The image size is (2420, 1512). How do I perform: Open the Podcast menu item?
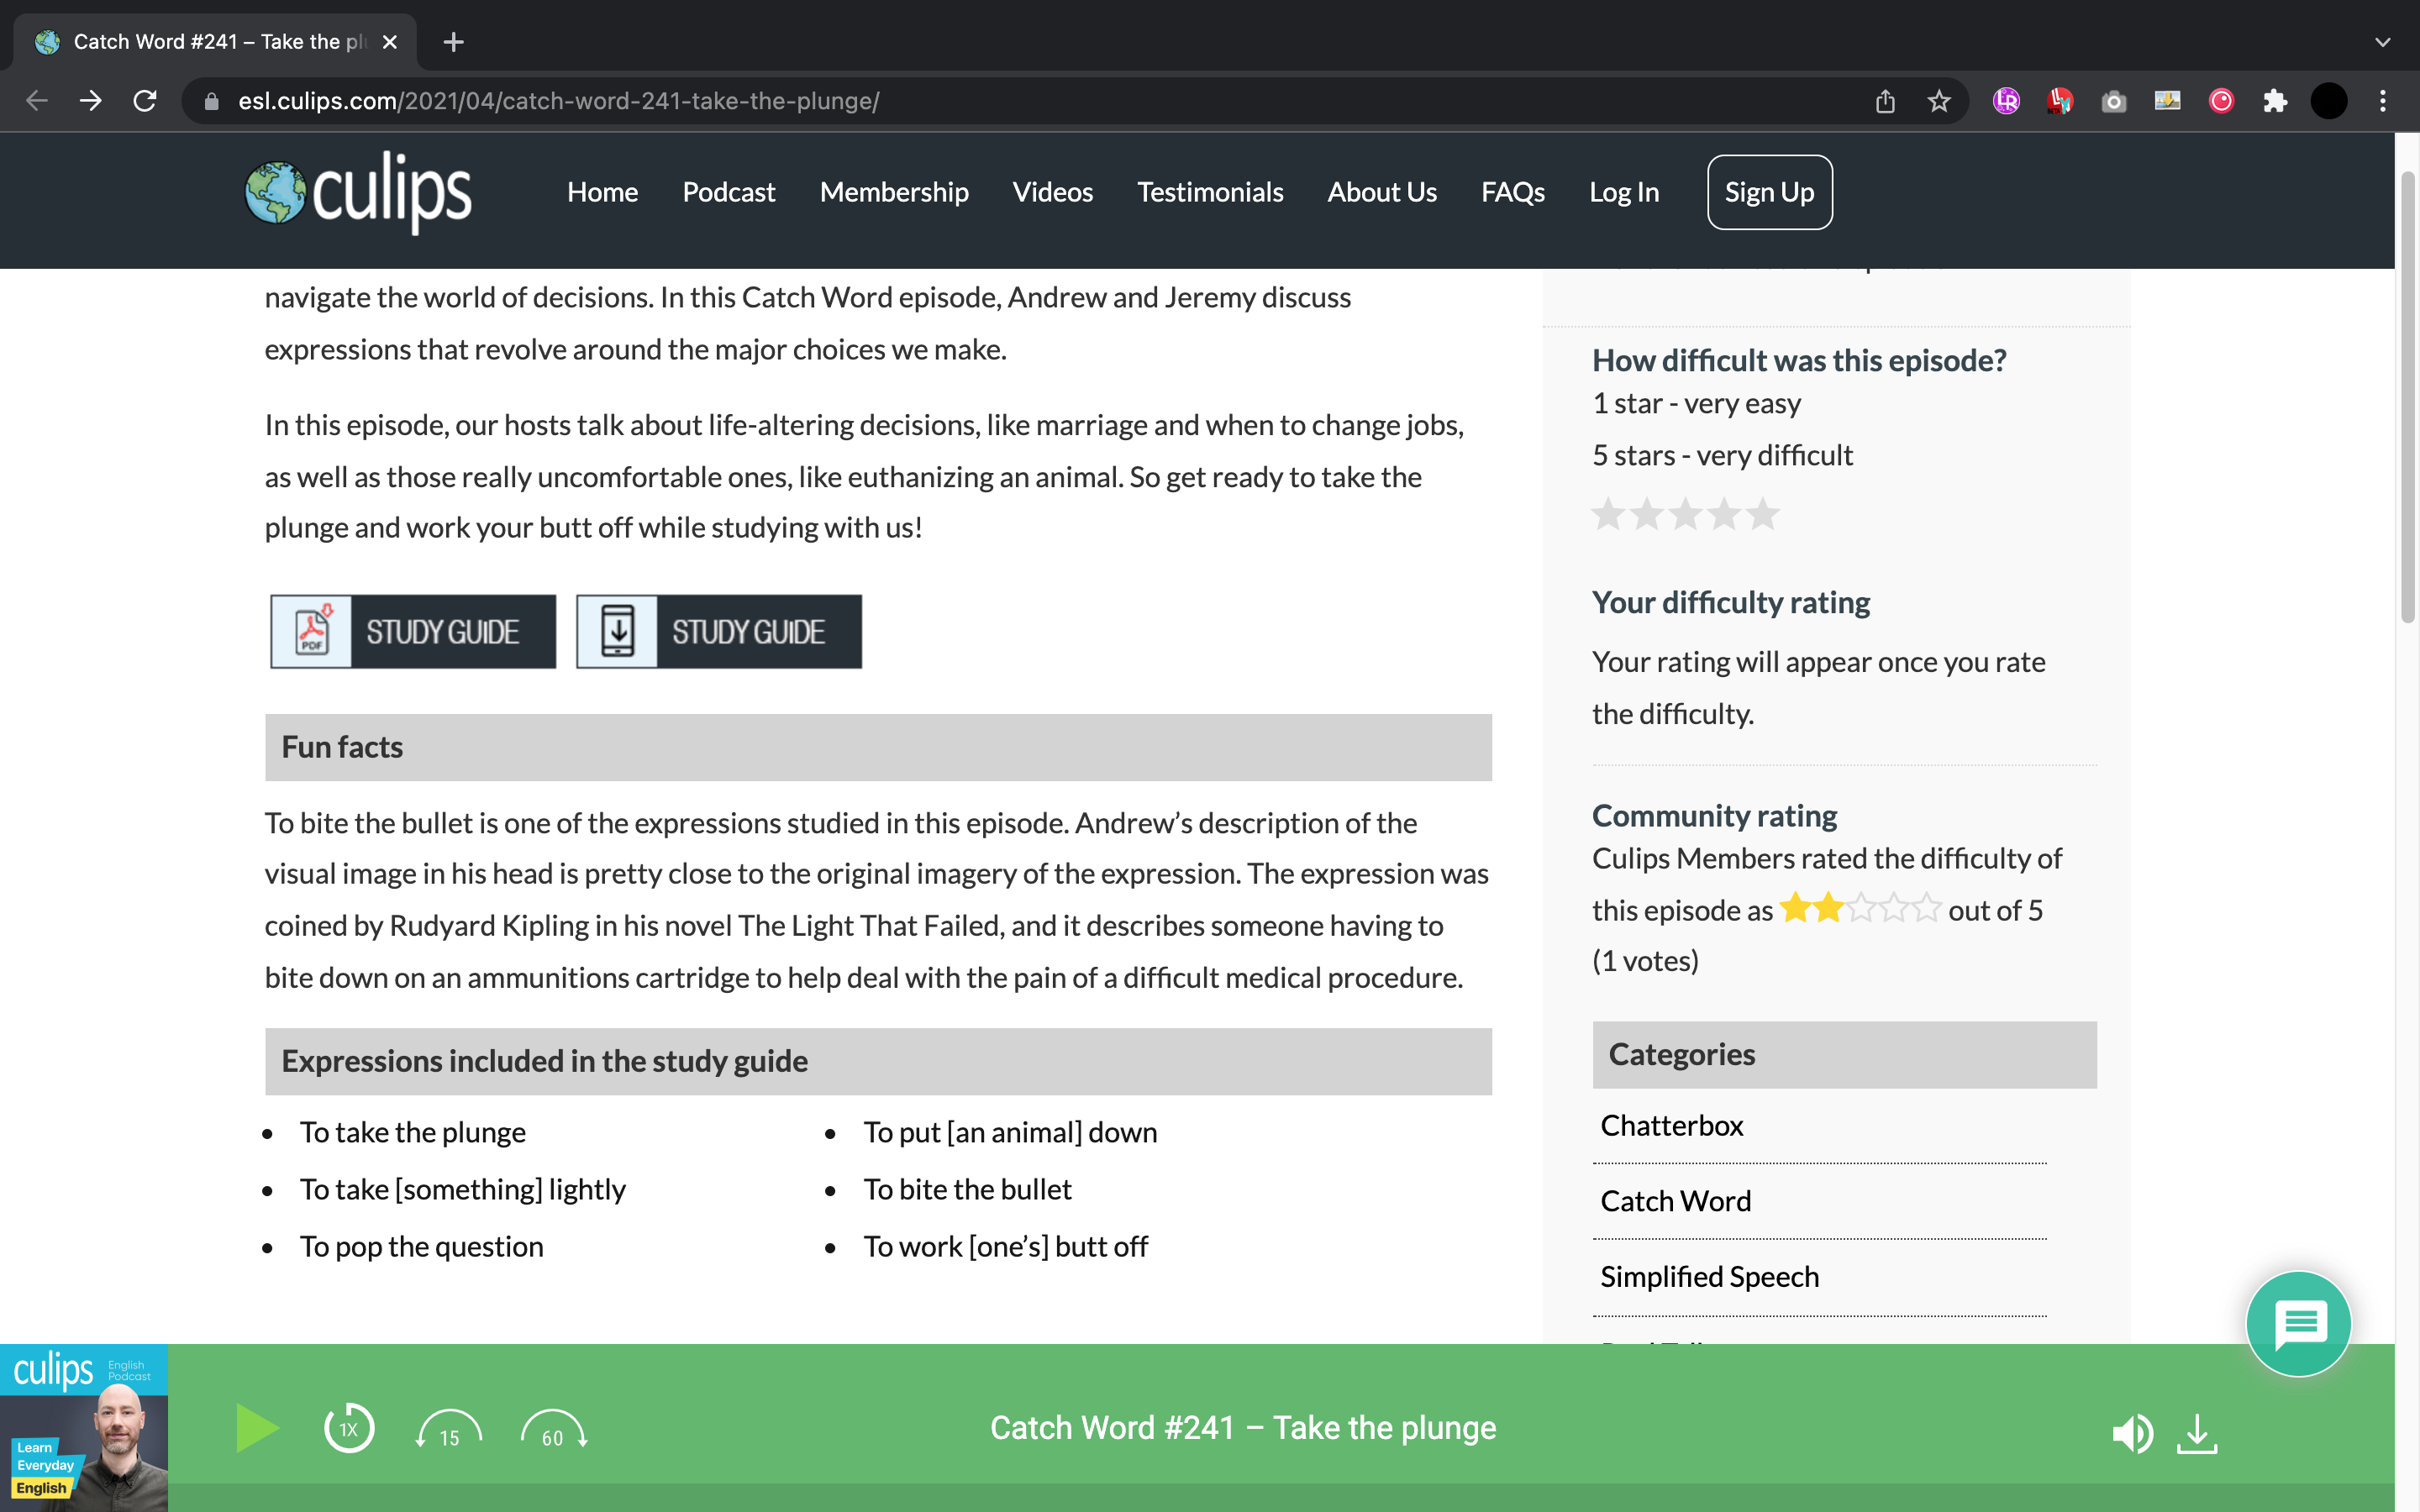point(728,192)
